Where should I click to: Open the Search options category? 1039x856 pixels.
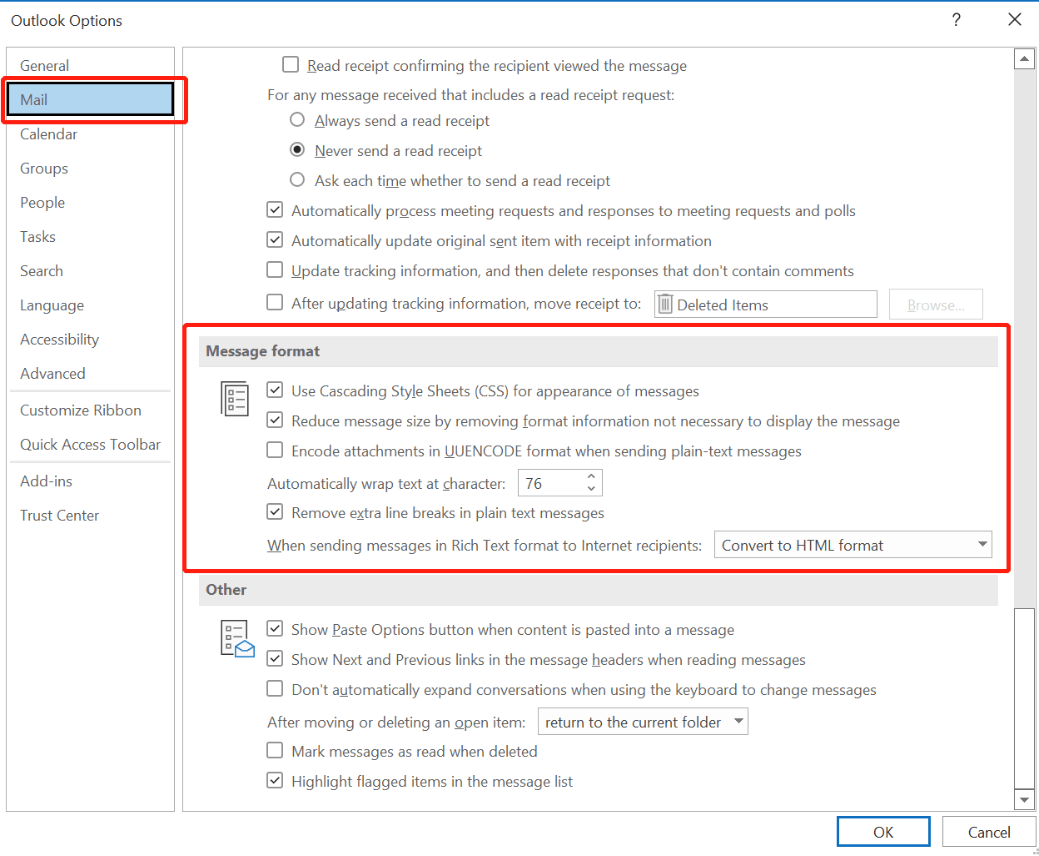[90, 270]
